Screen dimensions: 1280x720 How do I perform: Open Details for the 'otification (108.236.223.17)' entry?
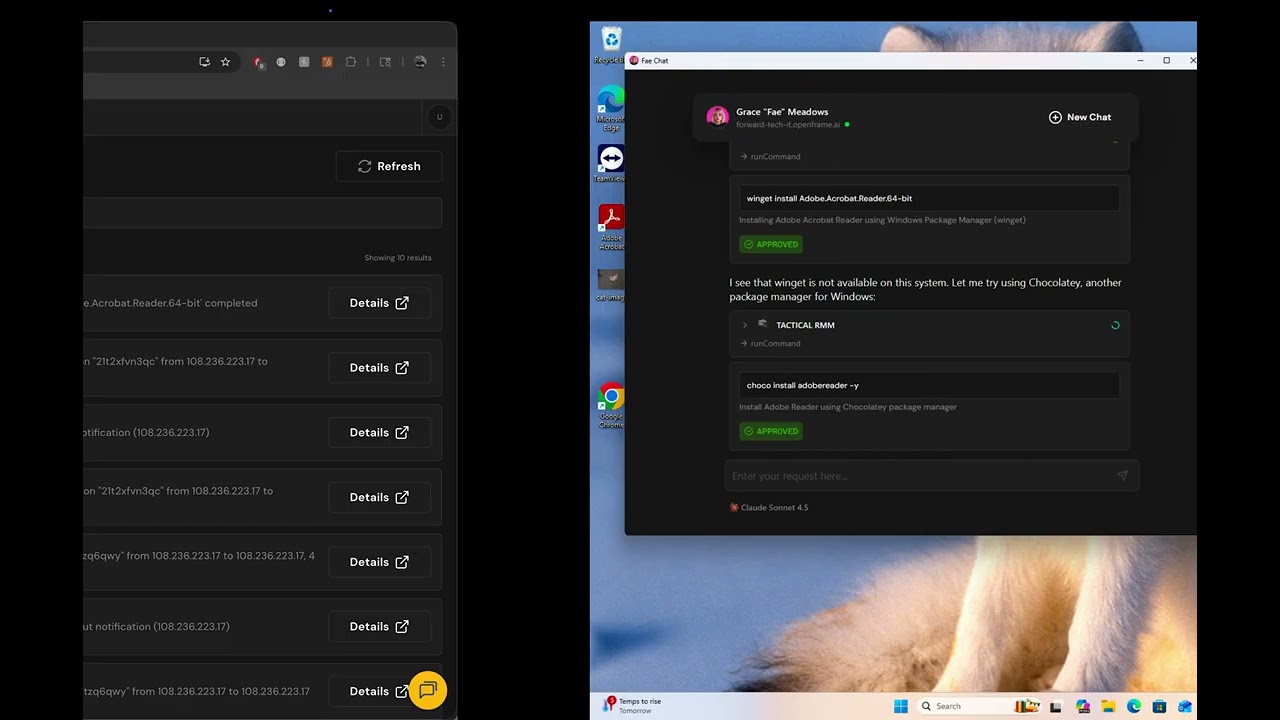tap(379, 433)
